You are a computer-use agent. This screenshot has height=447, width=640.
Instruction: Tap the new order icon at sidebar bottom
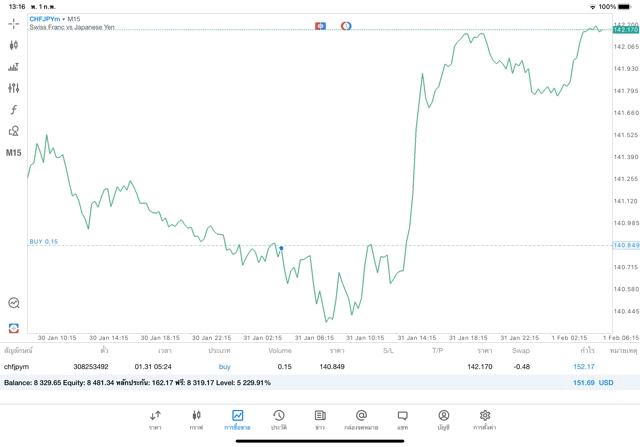[13, 328]
